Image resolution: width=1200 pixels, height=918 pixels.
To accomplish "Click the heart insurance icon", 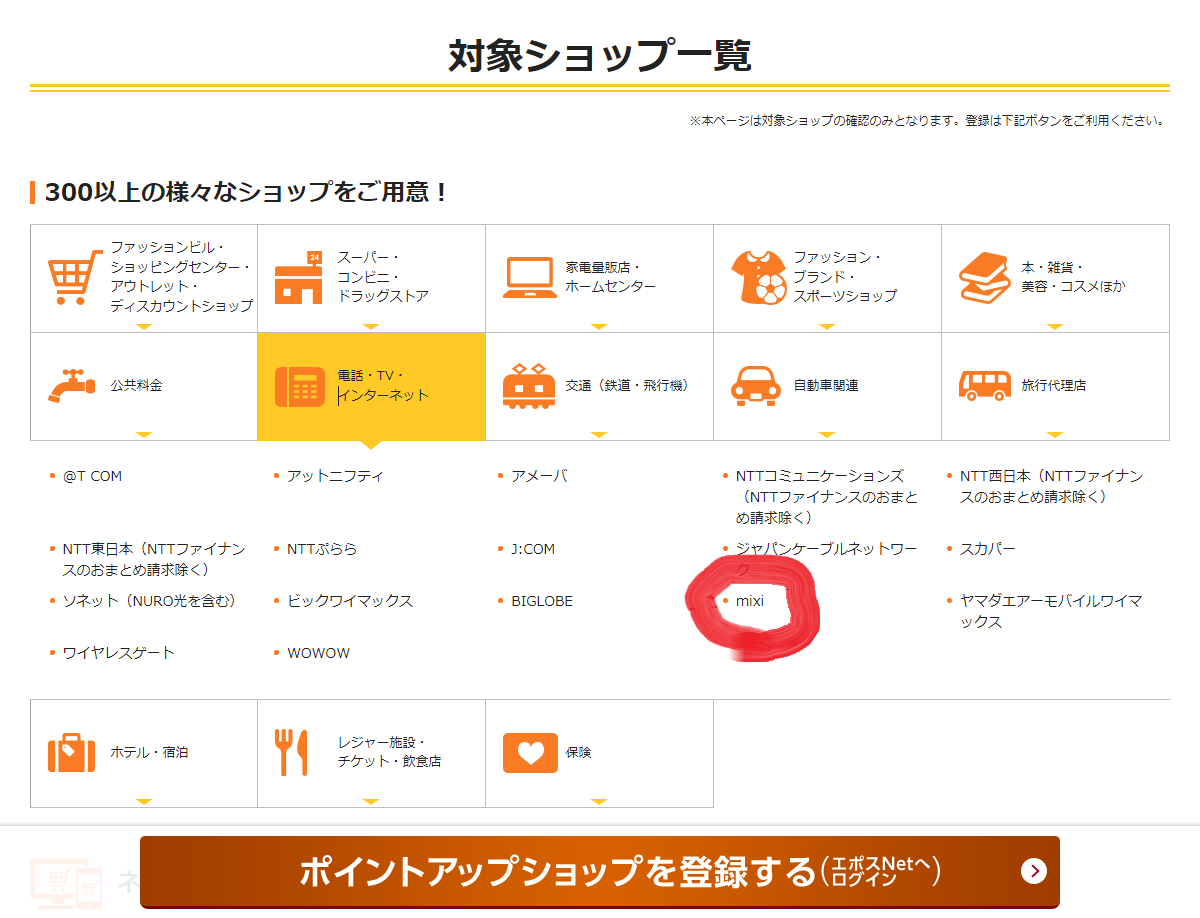I will [530, 753].
